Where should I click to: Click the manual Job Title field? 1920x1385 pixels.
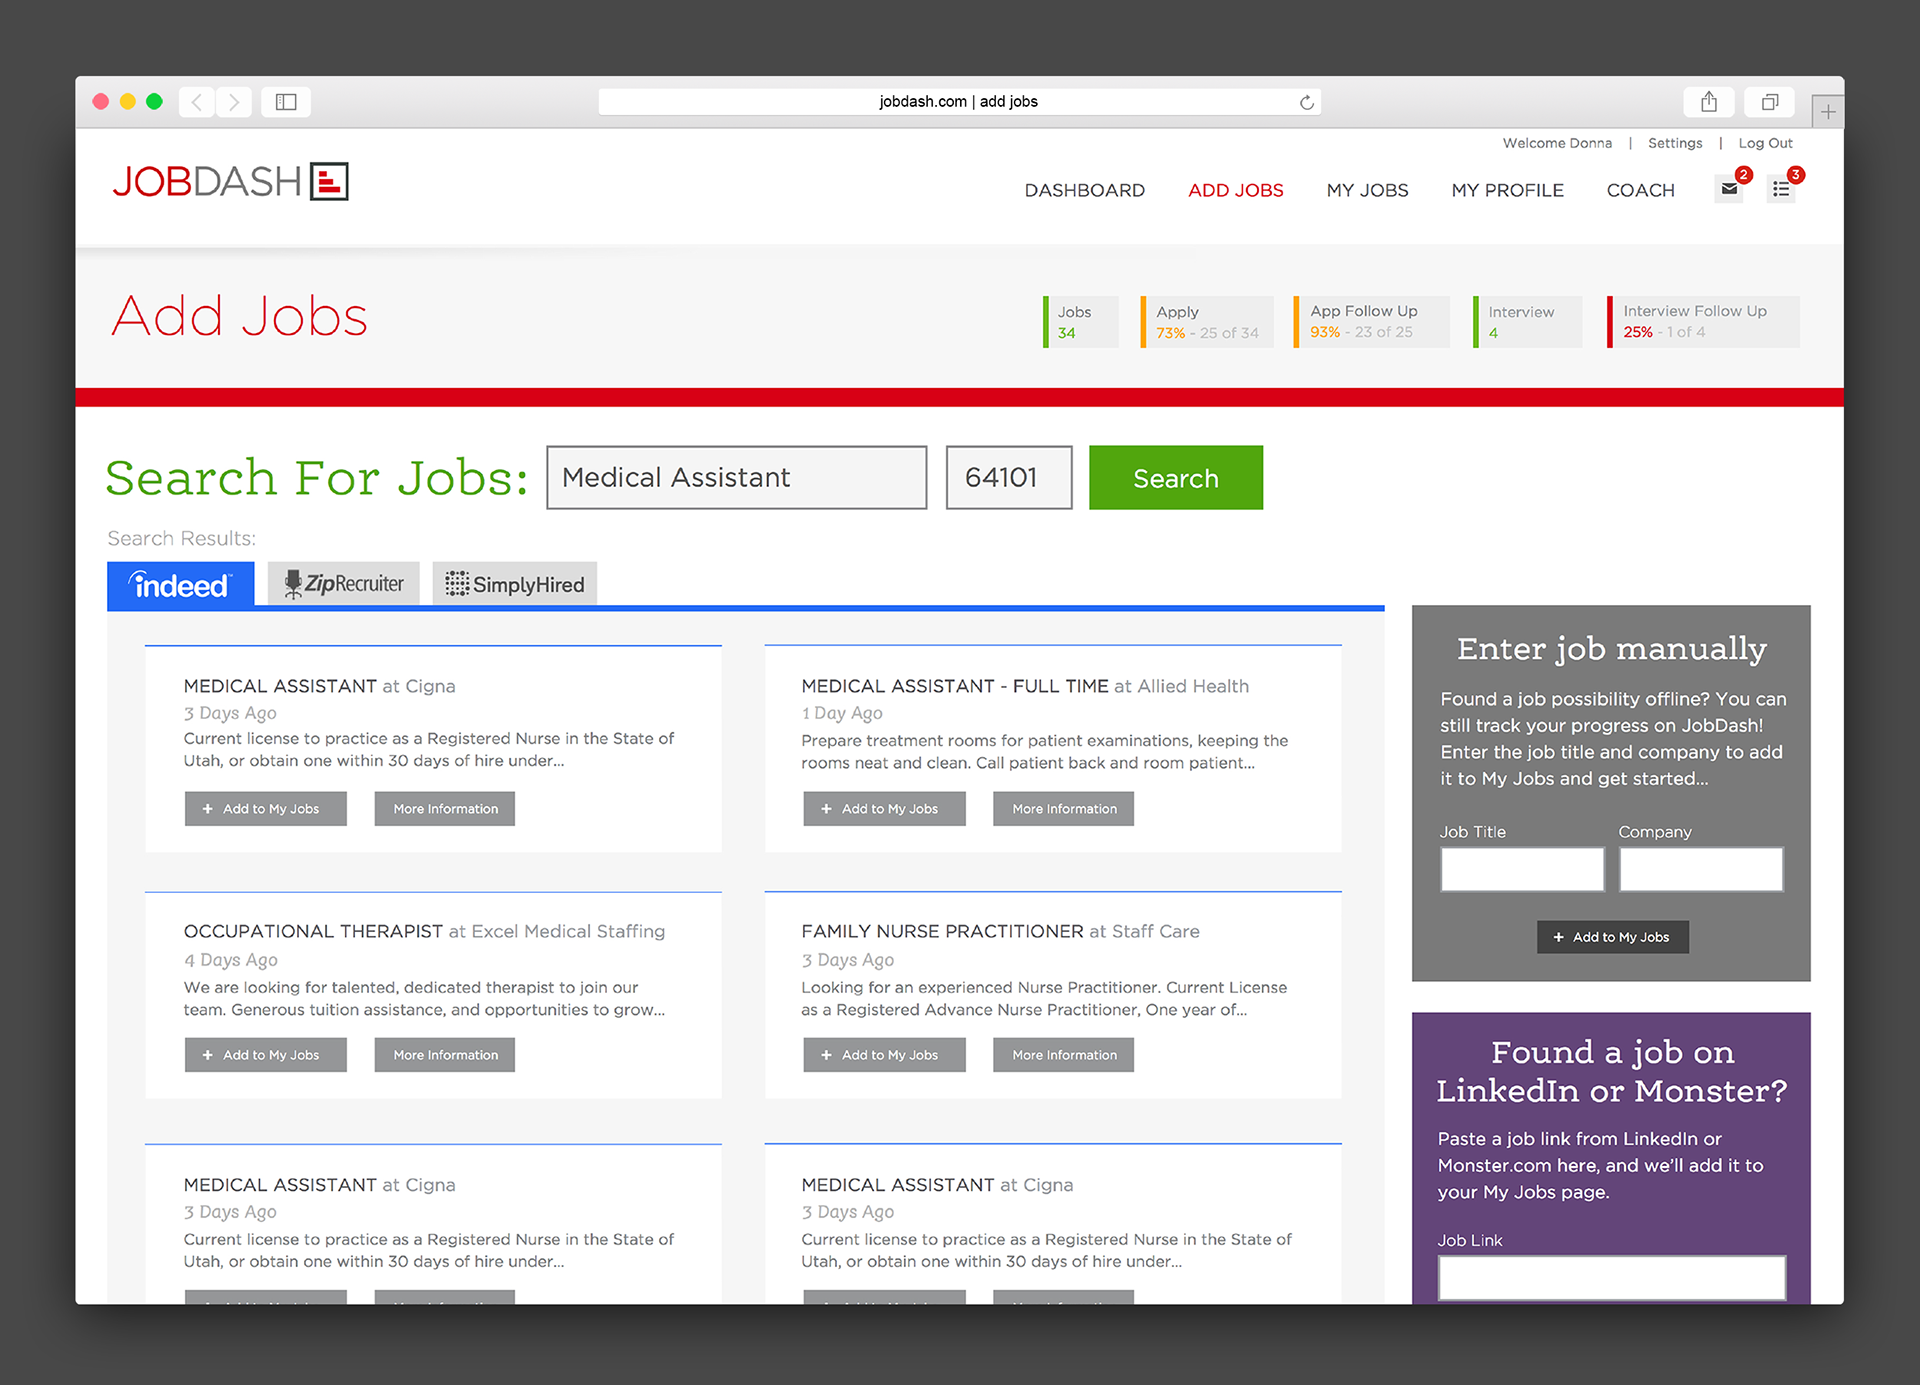(x=1522, y=869)
